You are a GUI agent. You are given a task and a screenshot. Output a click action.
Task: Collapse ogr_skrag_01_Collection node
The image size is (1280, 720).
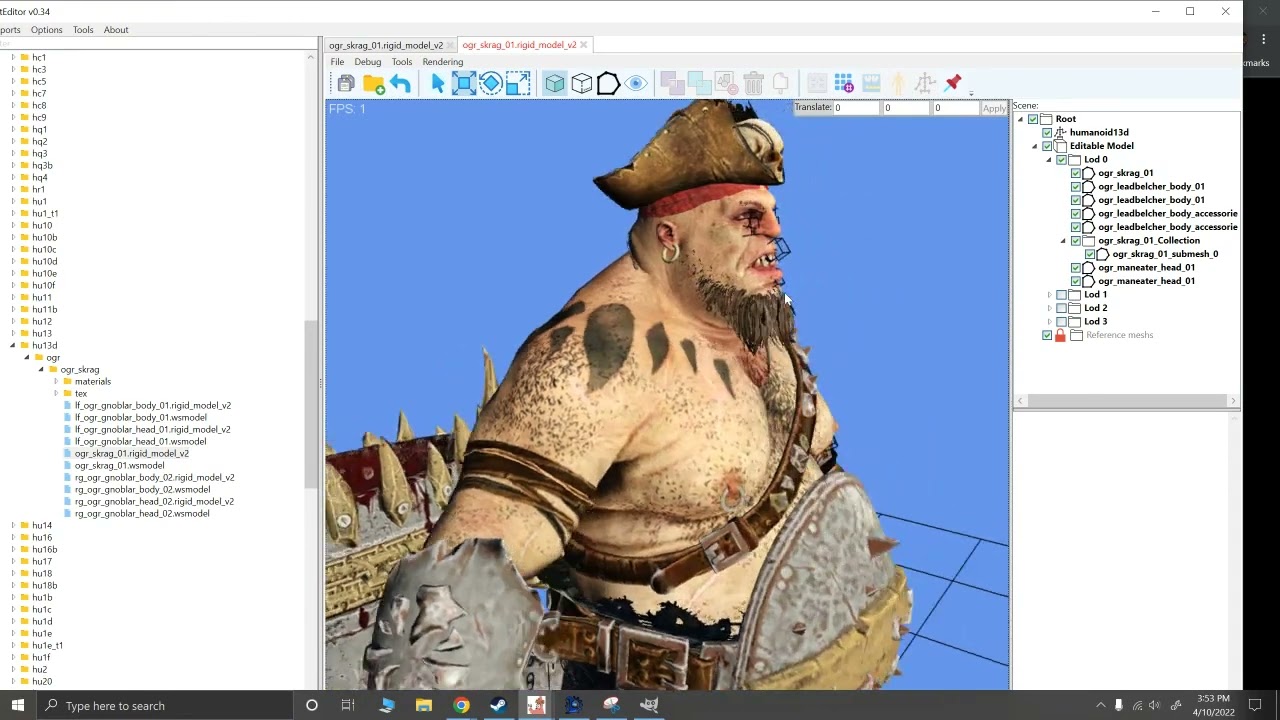pos(1064,241)
